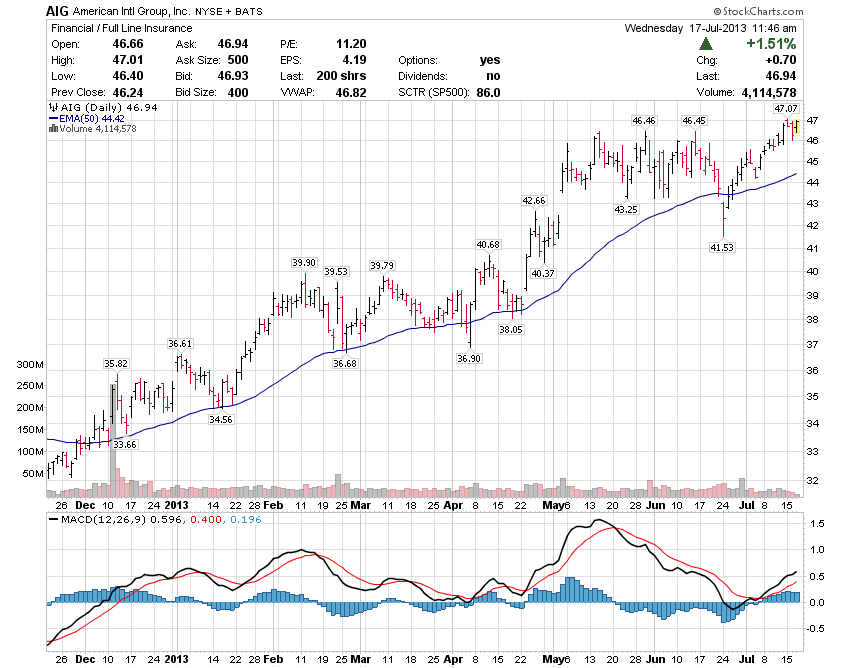
Task: Click the Ask Size value 500
Action: (238, 60)
